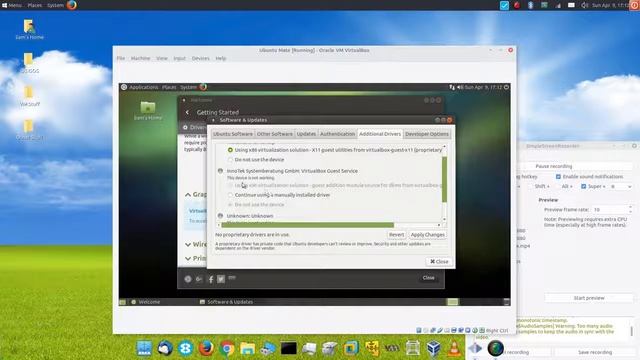Open the host Menu in the top panel
Viewport: 640px width, 360px height.
(11, 5)
